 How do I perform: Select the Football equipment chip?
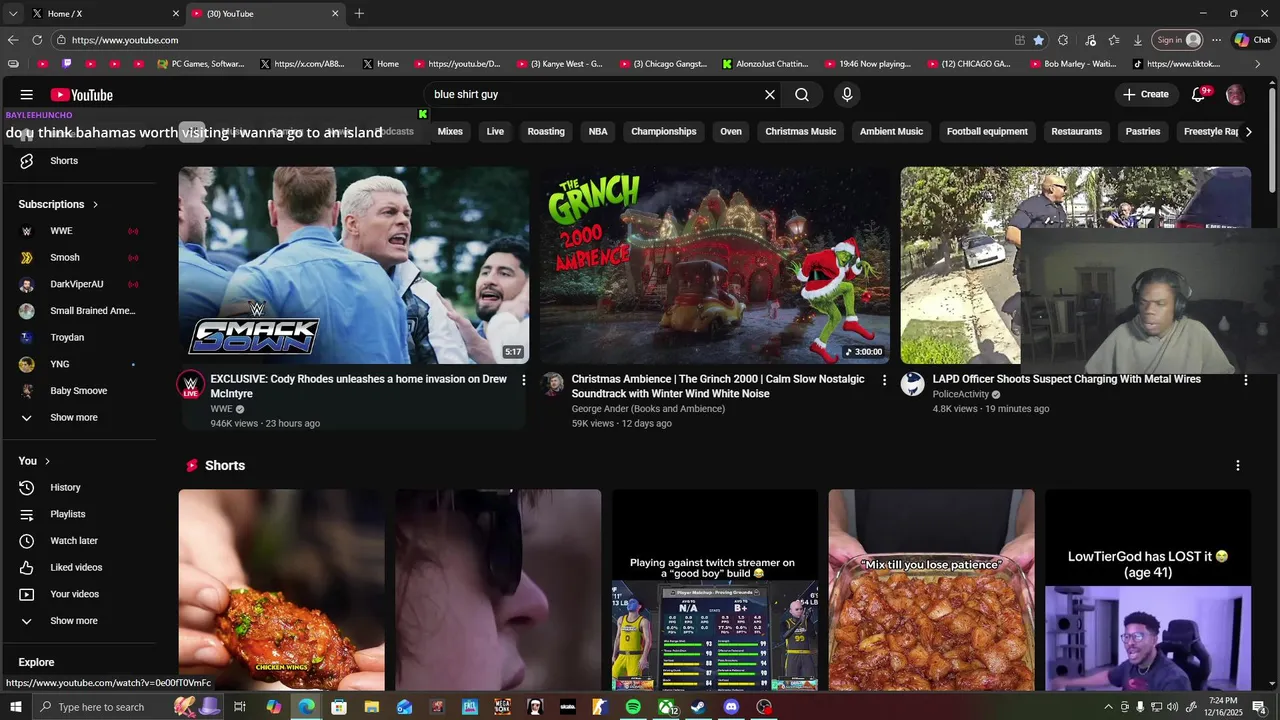(x=987, y=131)
